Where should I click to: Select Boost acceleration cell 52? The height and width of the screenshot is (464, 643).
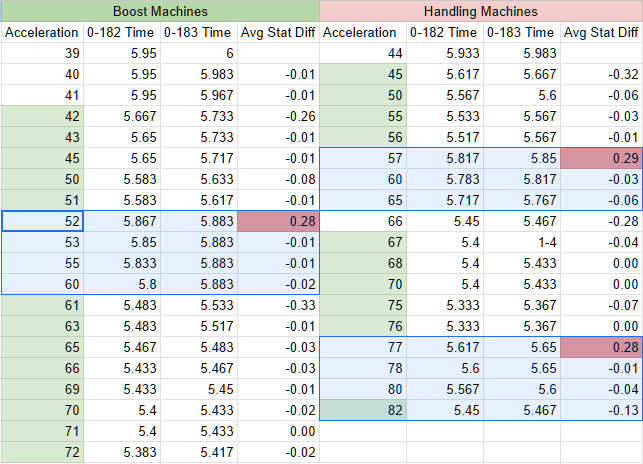[43, 221]
